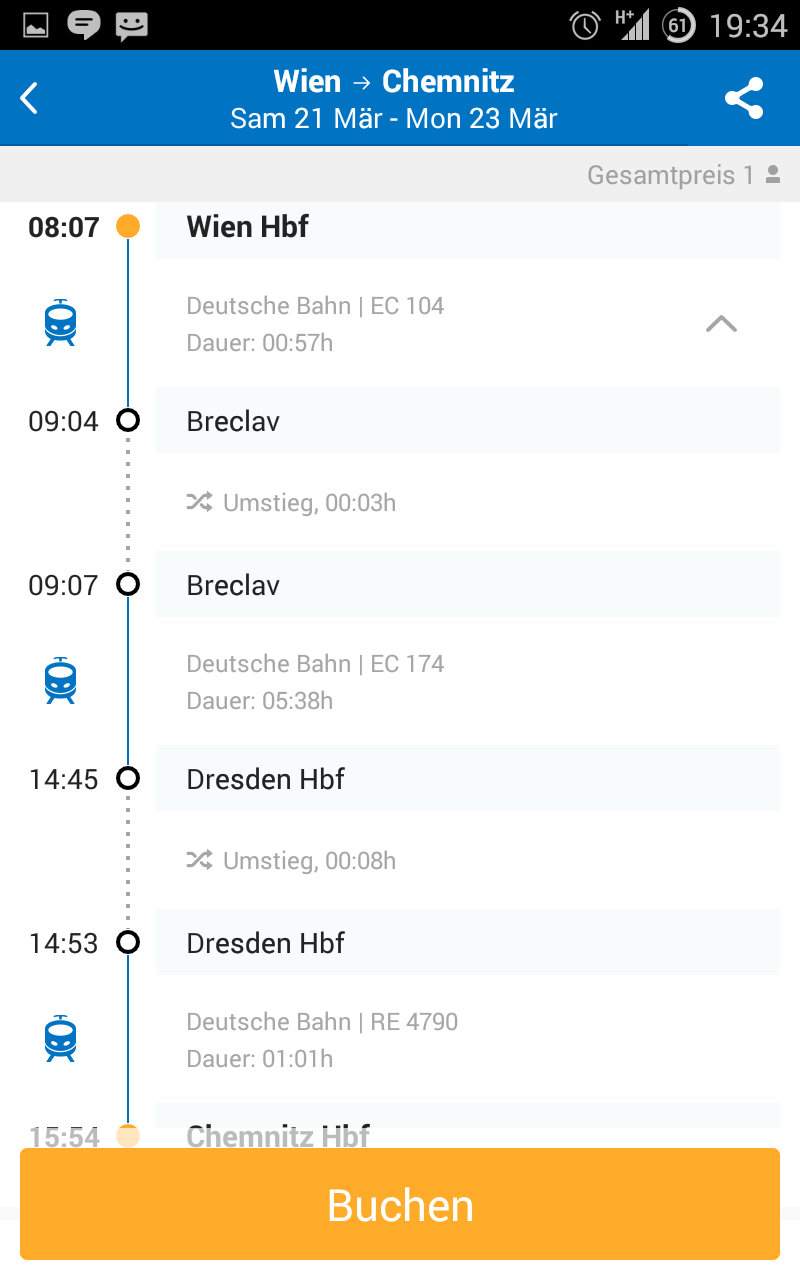This screenshot has width=800, height=1280.
Task: Tap the train icon for RE 4790
Action: [x=61, y=1039]
